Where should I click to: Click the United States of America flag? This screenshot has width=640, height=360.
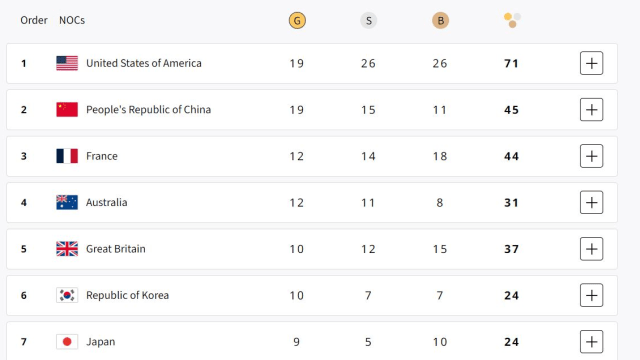click(67, 63)
